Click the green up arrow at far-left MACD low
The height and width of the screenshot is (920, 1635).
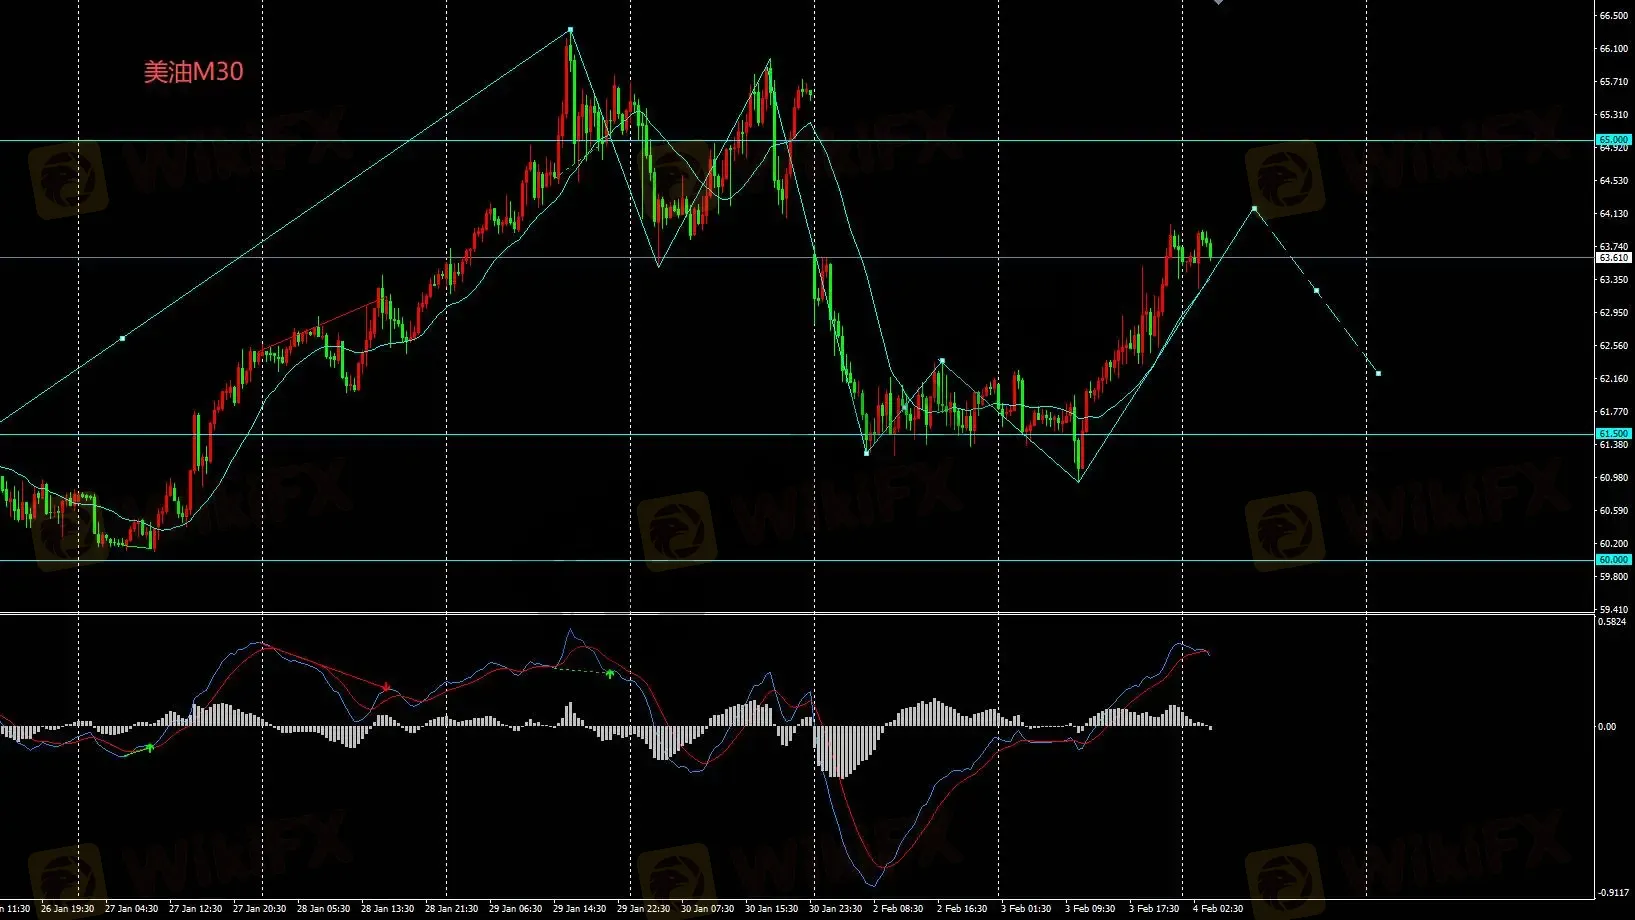coord(150,747)
